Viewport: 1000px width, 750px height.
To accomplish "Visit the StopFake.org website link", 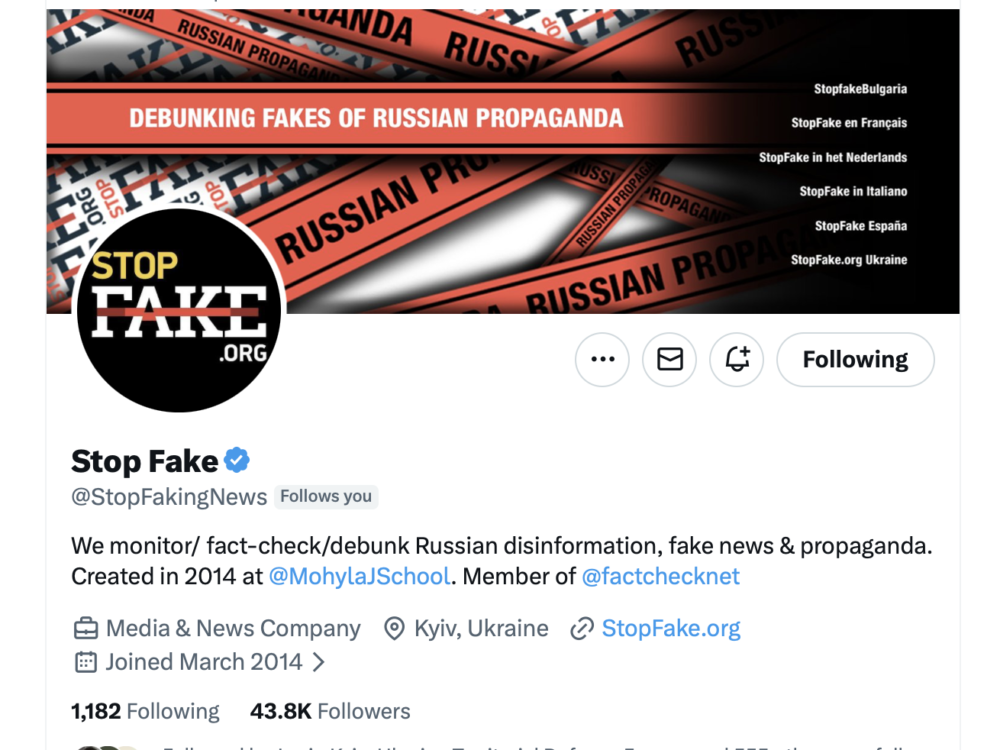I will 671,629.
